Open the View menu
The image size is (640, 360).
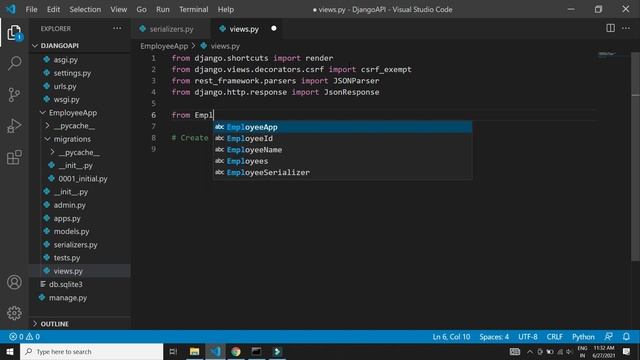(118, 9)
